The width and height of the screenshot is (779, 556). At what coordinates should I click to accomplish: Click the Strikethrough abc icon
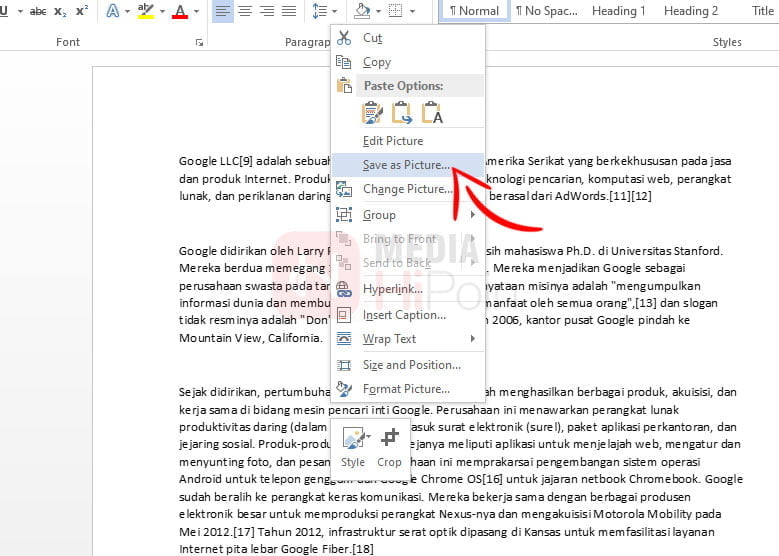pos(38,11)
